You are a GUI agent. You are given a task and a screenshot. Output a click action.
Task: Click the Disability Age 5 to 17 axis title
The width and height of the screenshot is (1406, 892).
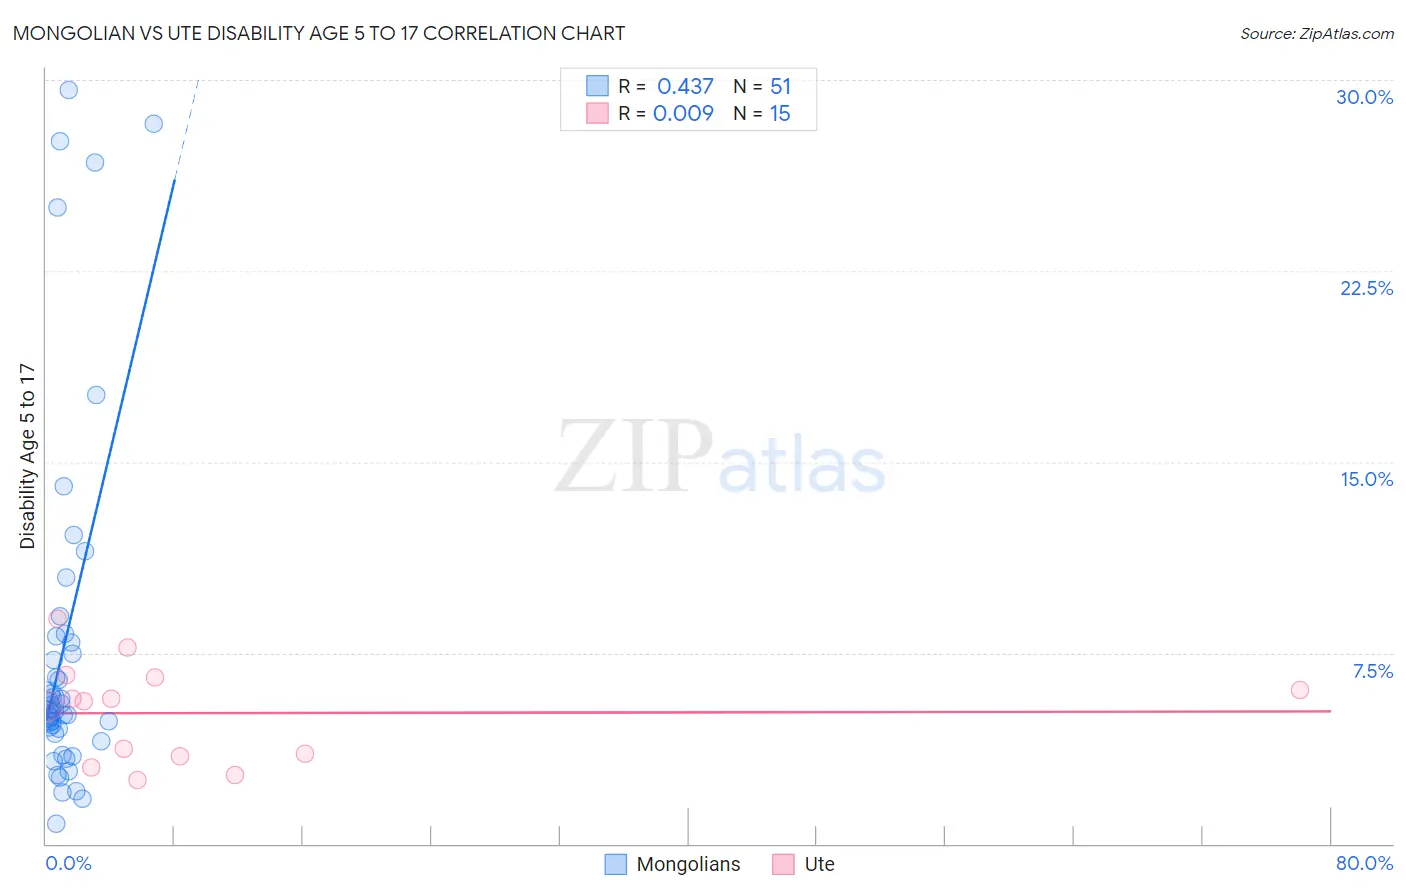[27, 456]
